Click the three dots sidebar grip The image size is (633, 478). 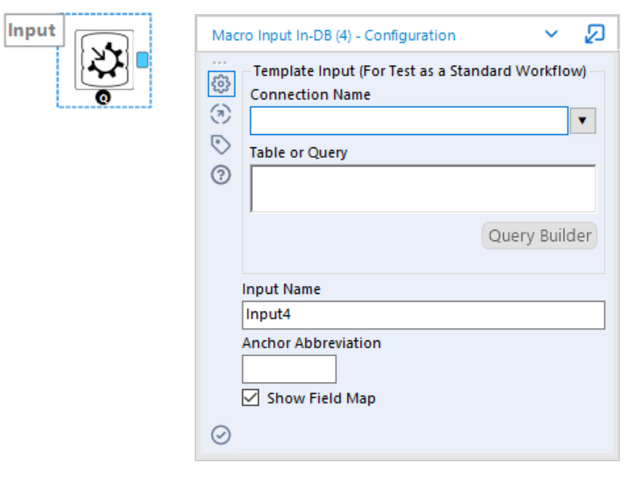click(221, 62)
